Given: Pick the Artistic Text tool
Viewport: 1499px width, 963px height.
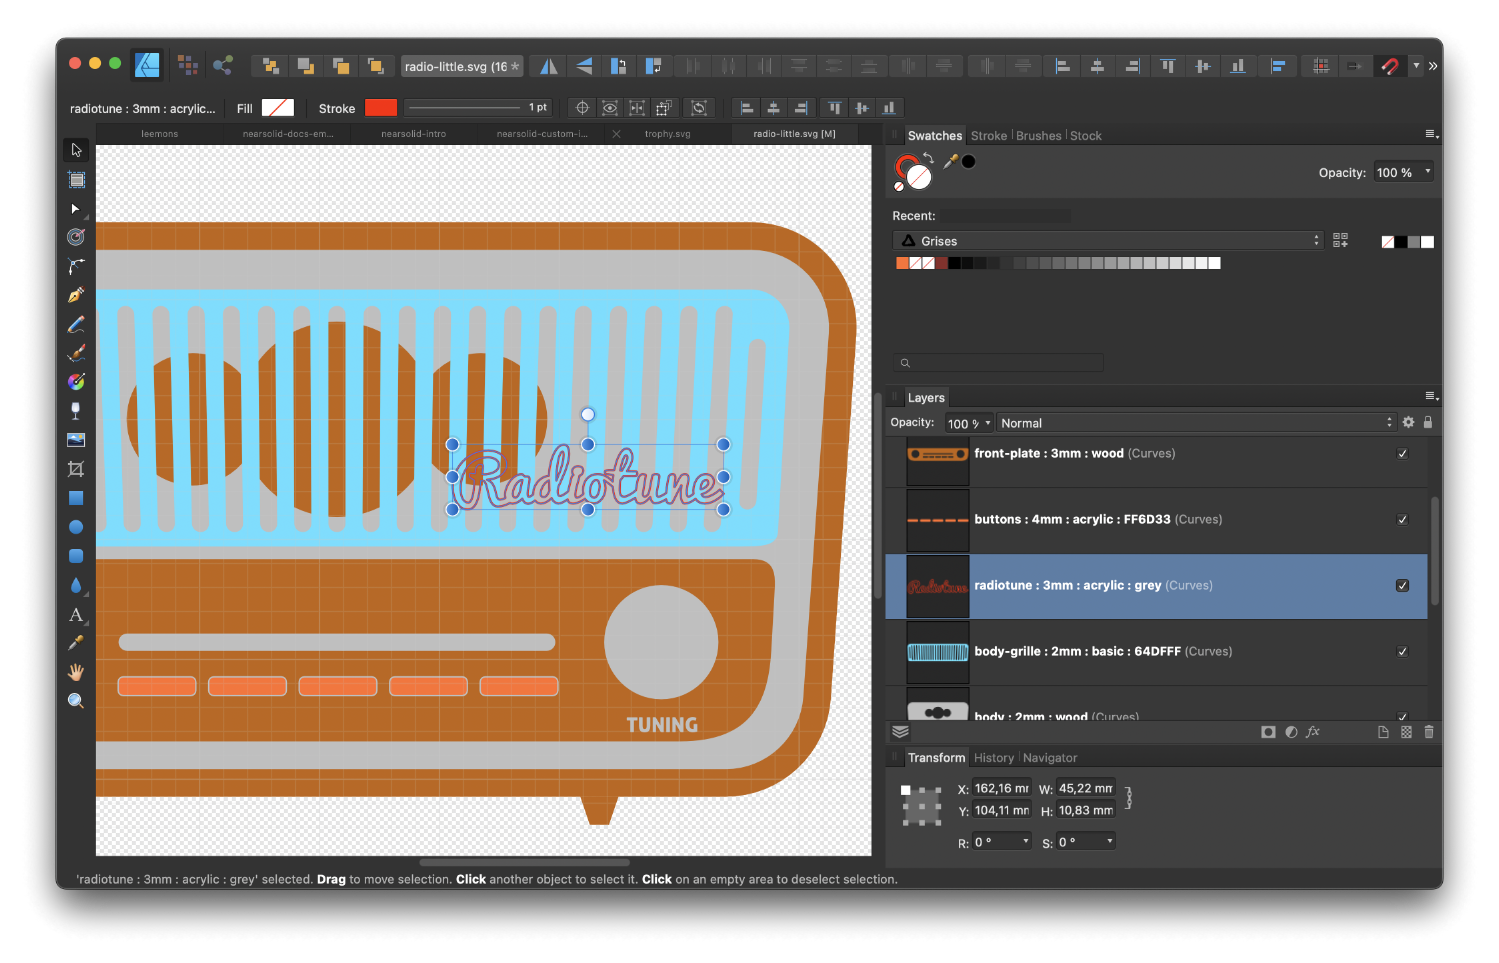Looking at the screenshot, I should [x=76, y=615].
